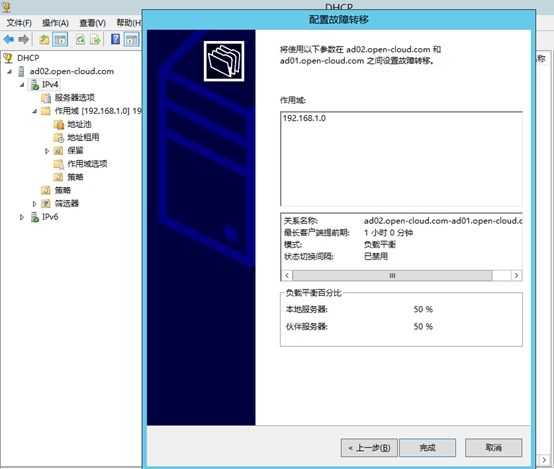Click the 地址池 folder icon

coord(59,124)
